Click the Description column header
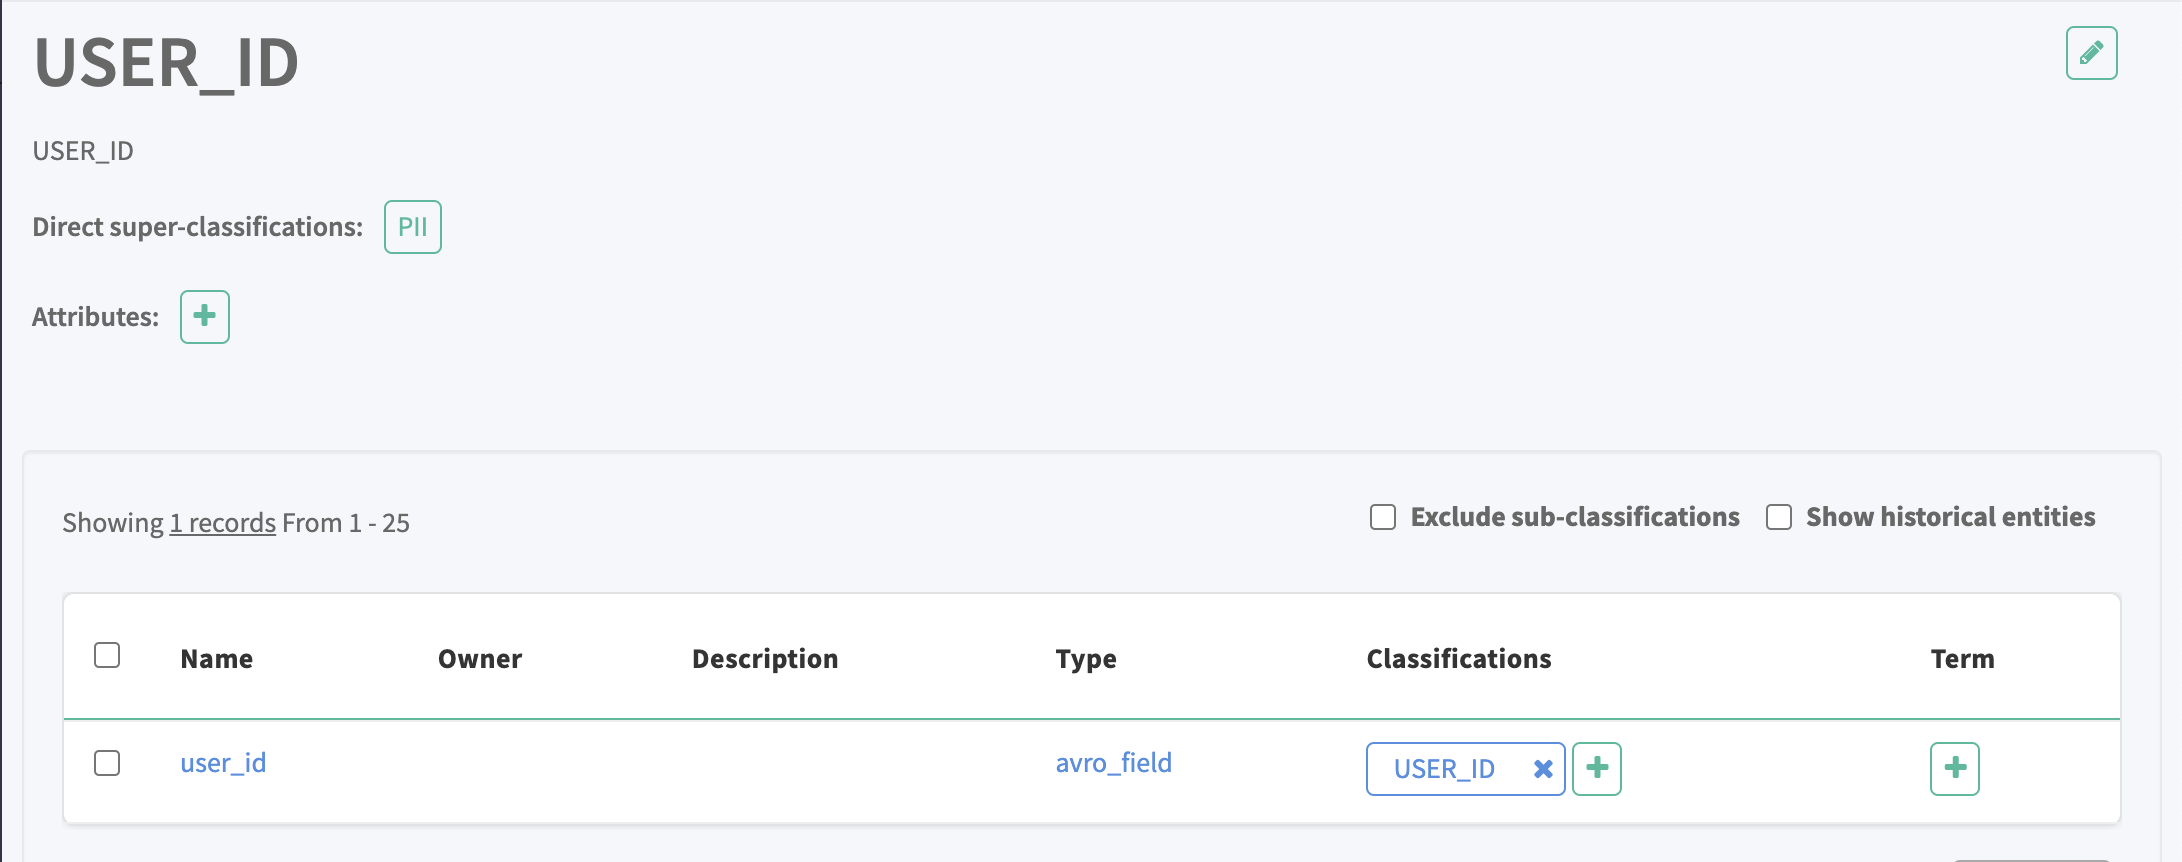 point(765,659)
